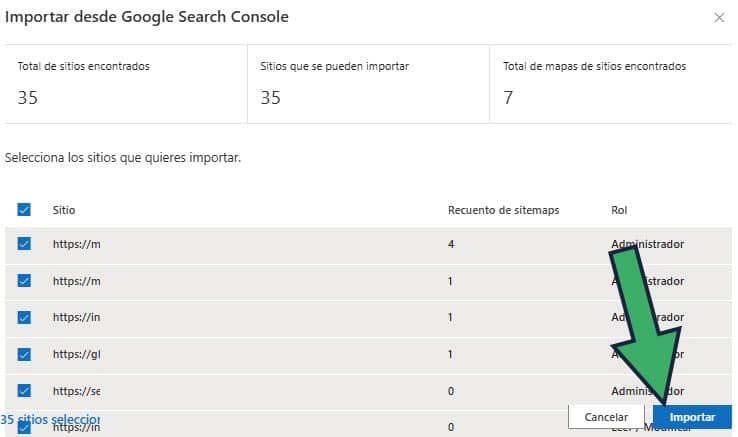
Task: Click the Importar button
Action: (692, 417)
